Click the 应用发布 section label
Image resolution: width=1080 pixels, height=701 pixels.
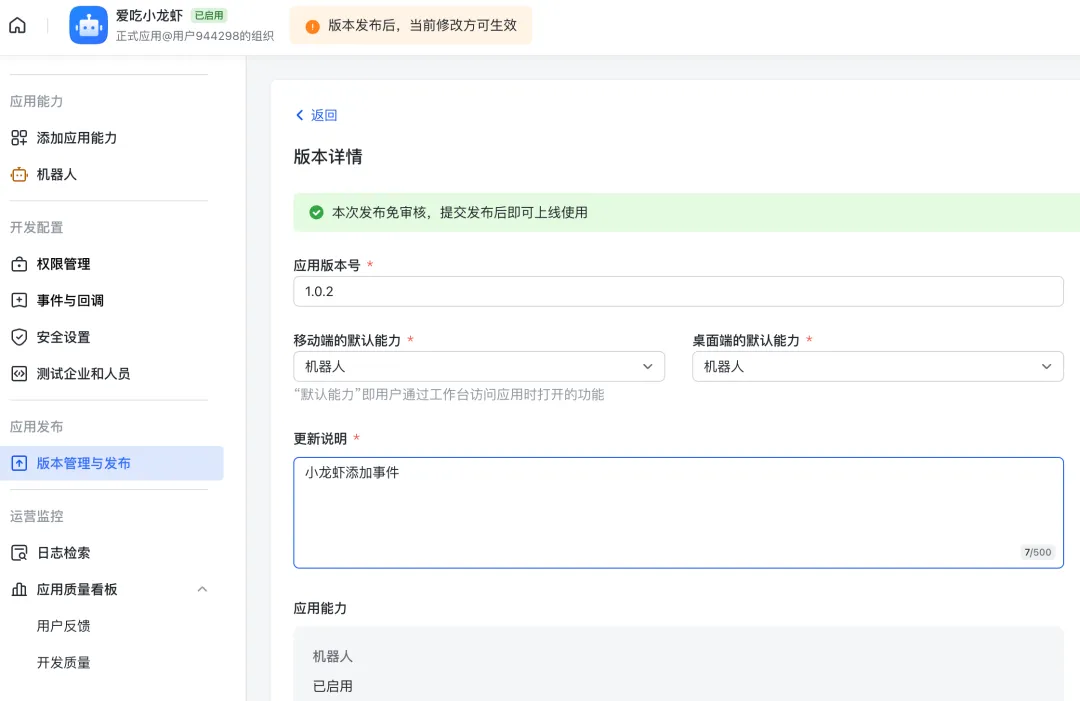[37, 426]
